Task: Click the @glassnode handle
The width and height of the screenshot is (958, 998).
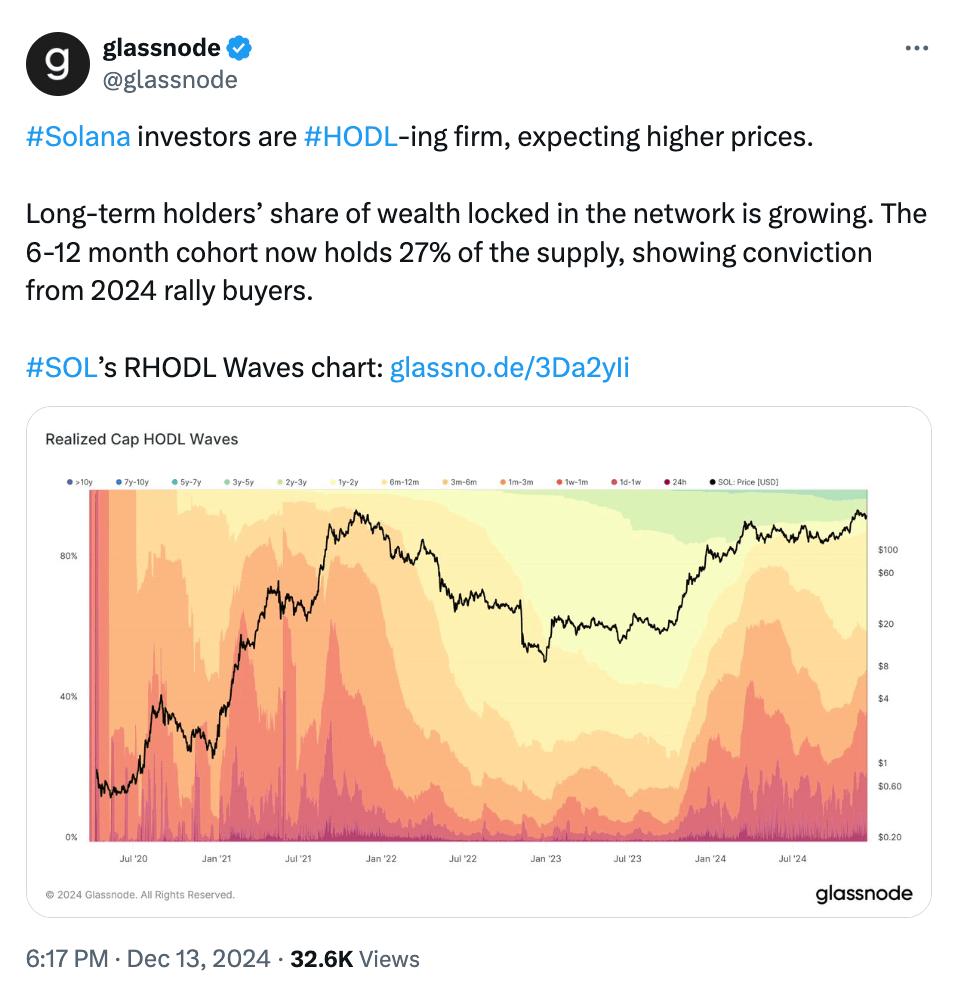Action: [x=171, y=80]
